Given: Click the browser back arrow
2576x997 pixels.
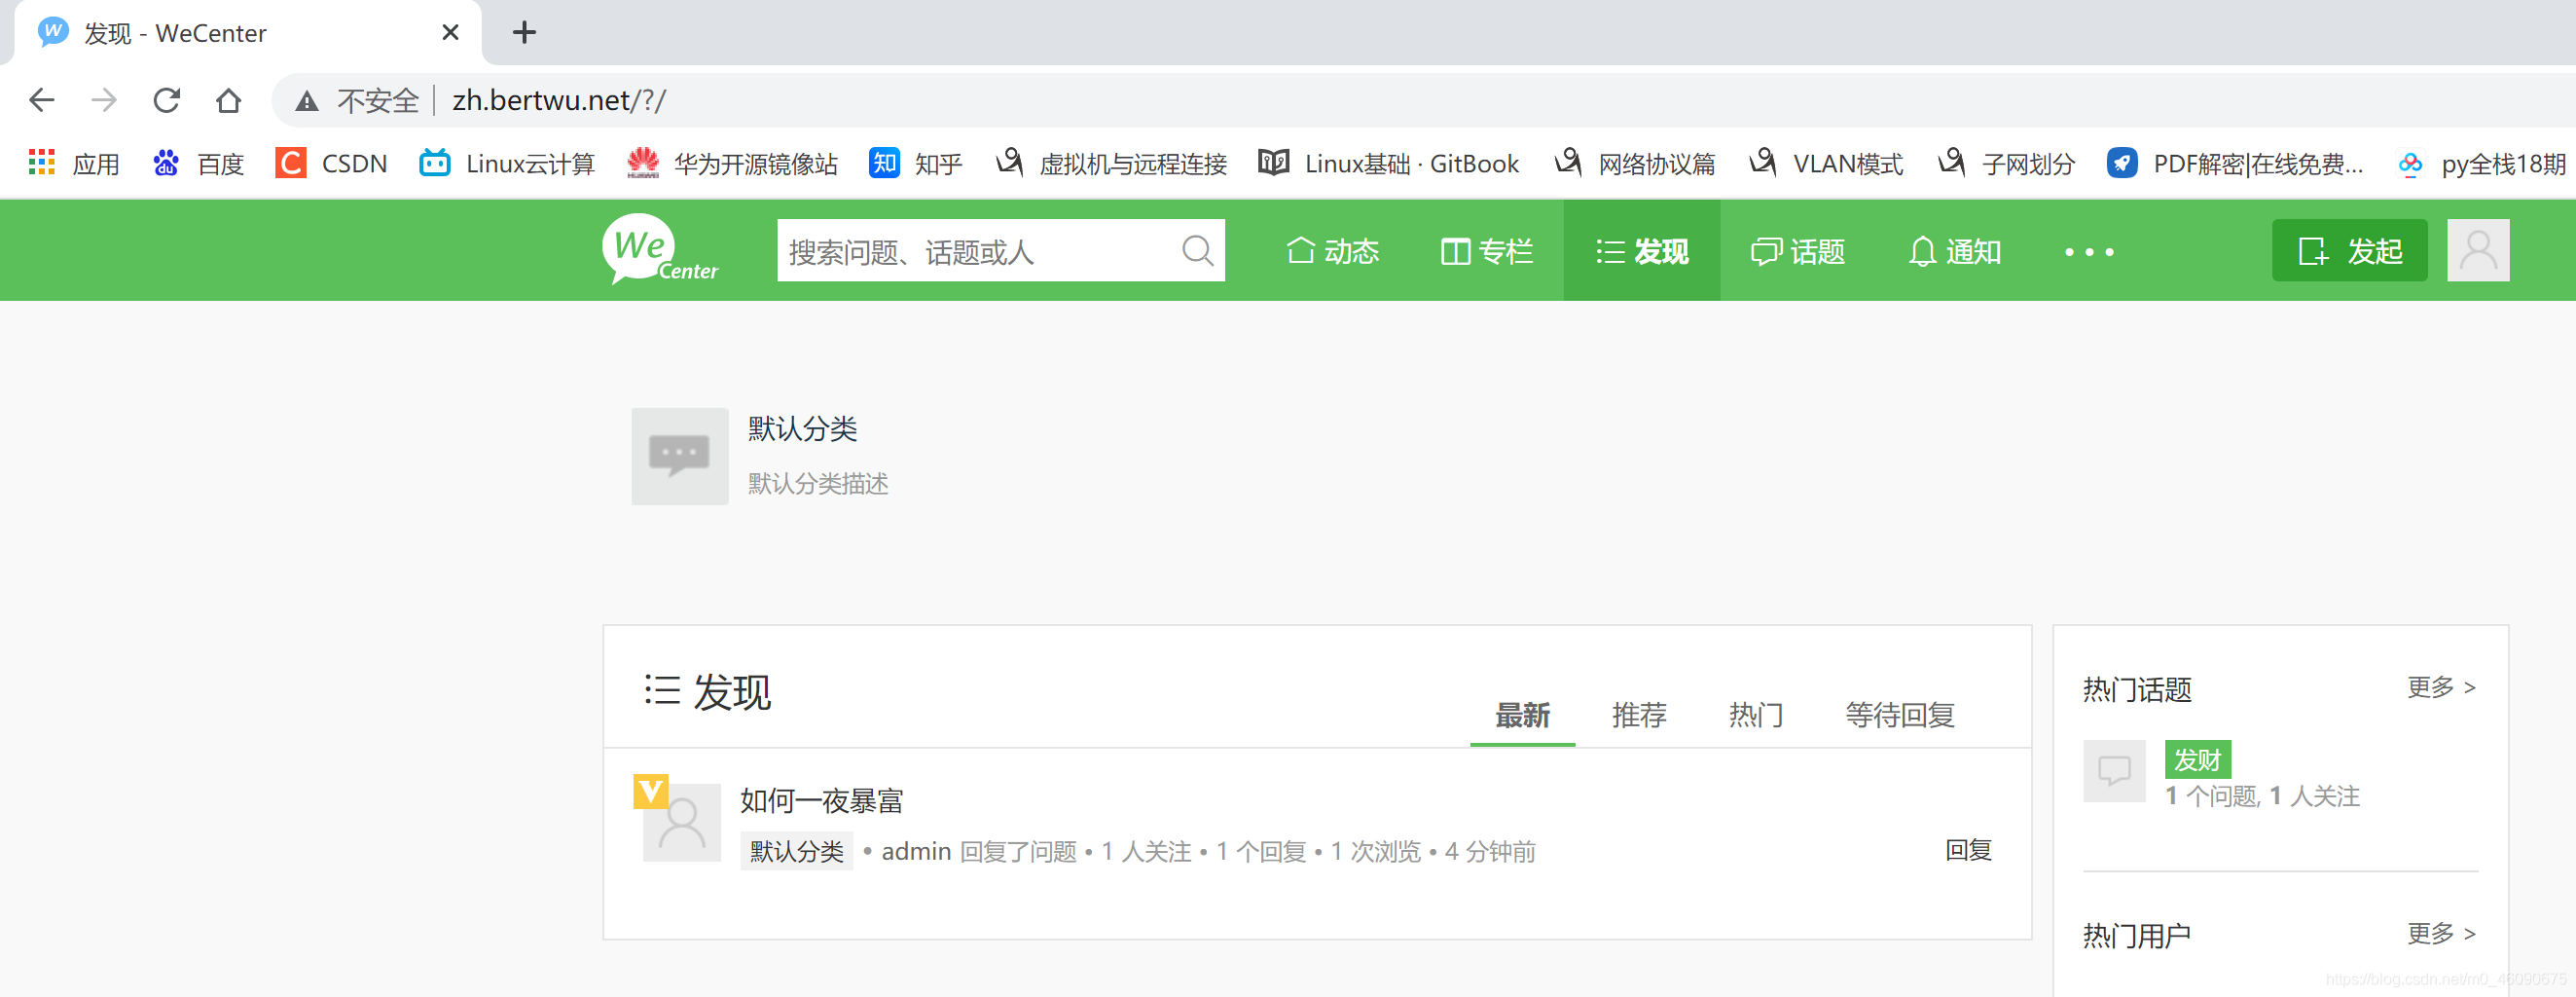Looking at the screenshot, I should coord(42,100).
